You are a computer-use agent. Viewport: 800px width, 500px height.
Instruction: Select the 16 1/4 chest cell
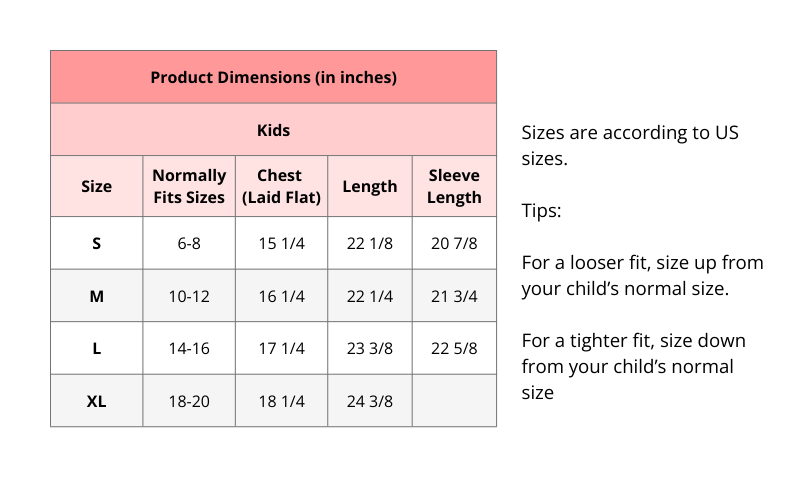tap(281, 296)
